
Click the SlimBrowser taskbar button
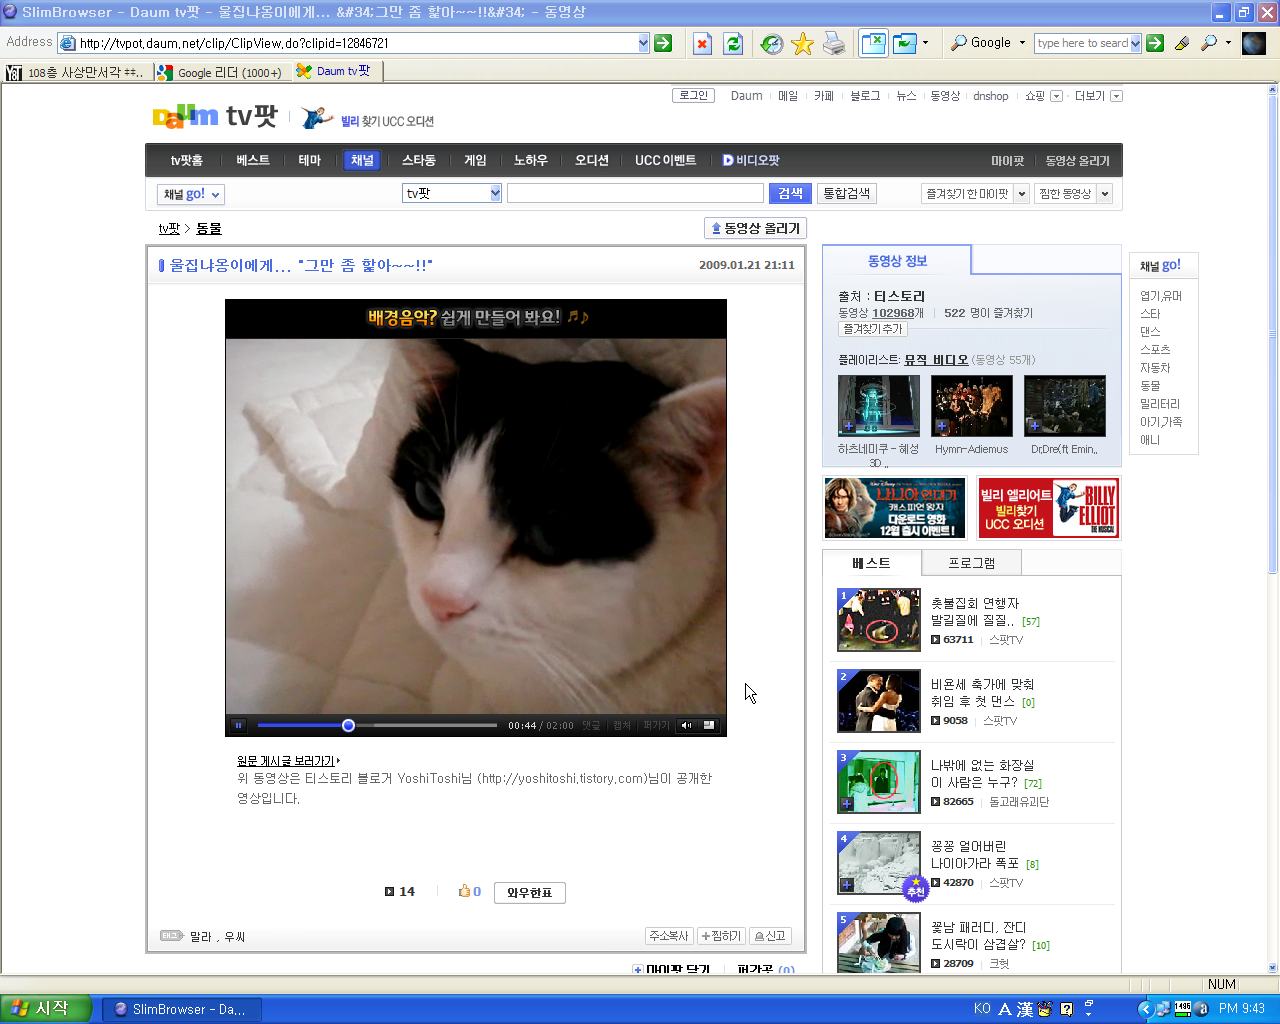click(181, 1009)
